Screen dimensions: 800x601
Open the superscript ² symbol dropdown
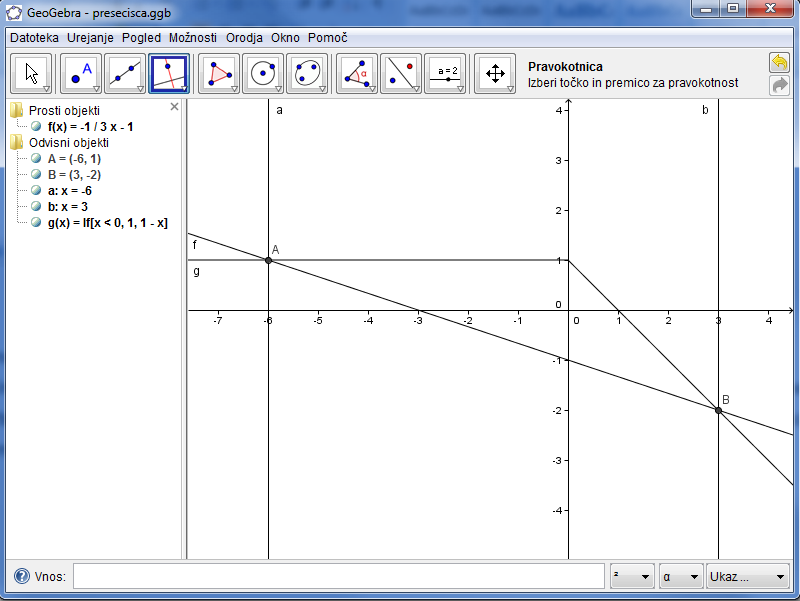pos(632,577)
